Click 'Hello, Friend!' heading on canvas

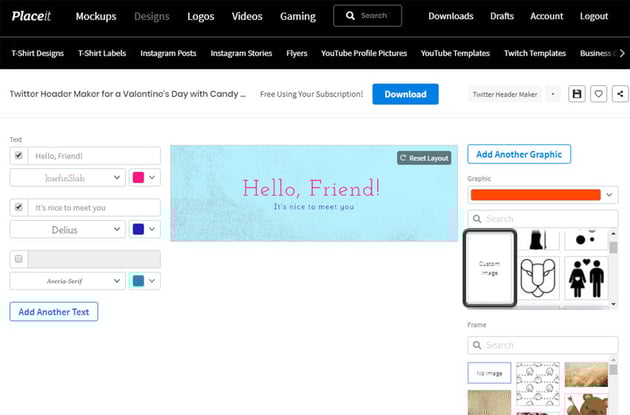tap(311, 188)
